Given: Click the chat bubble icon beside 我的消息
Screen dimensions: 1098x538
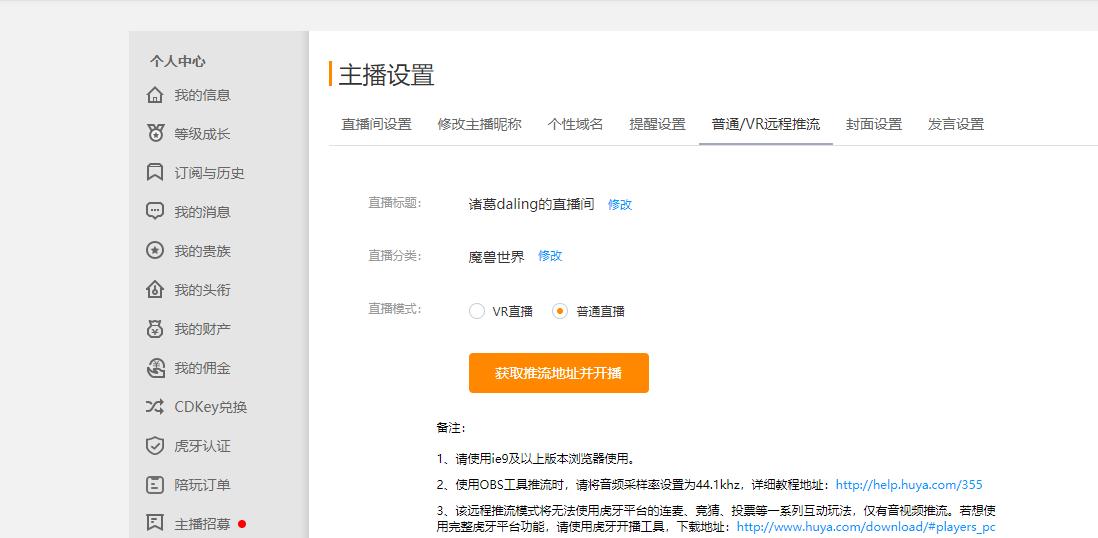Looking at the screenshot, I should (155, 212).
